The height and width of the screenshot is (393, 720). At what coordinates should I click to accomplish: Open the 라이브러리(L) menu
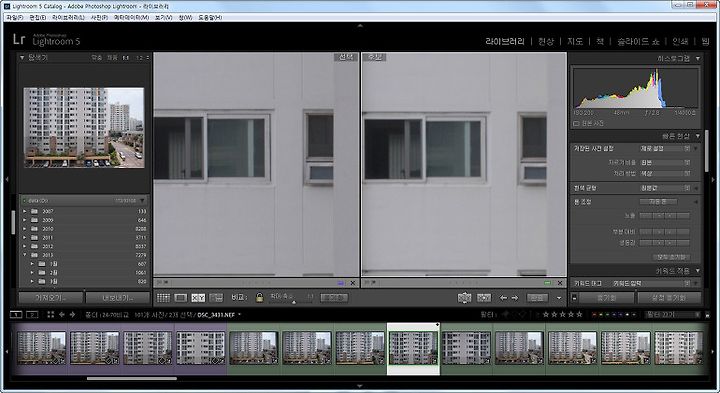click(68, 17)
